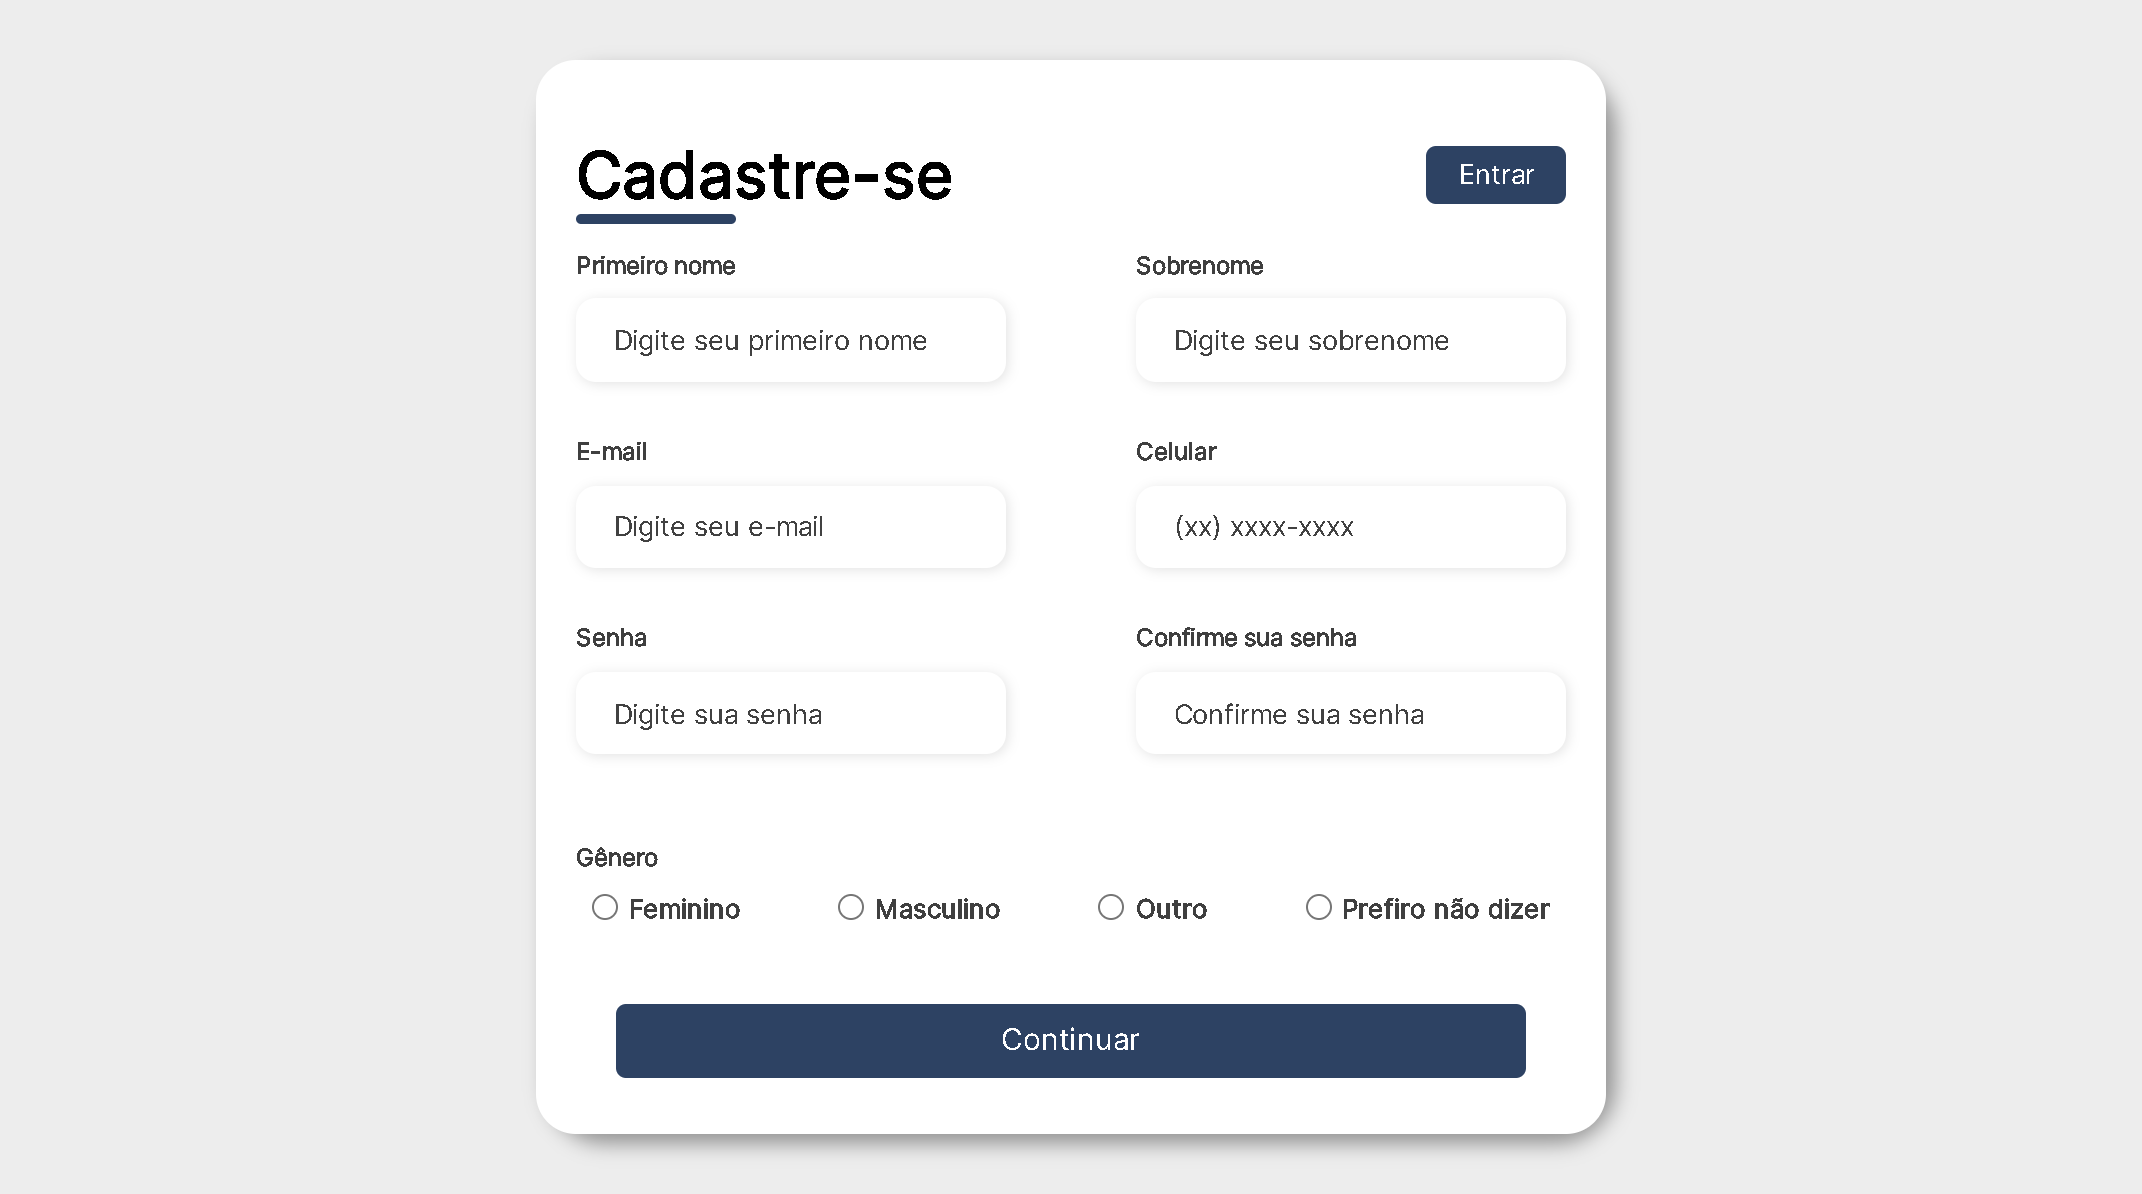Image resolution: width=2142 pixels, height=1194 pixels.
Task: Click the Cadastre-se heading
Action: point(763,174)
